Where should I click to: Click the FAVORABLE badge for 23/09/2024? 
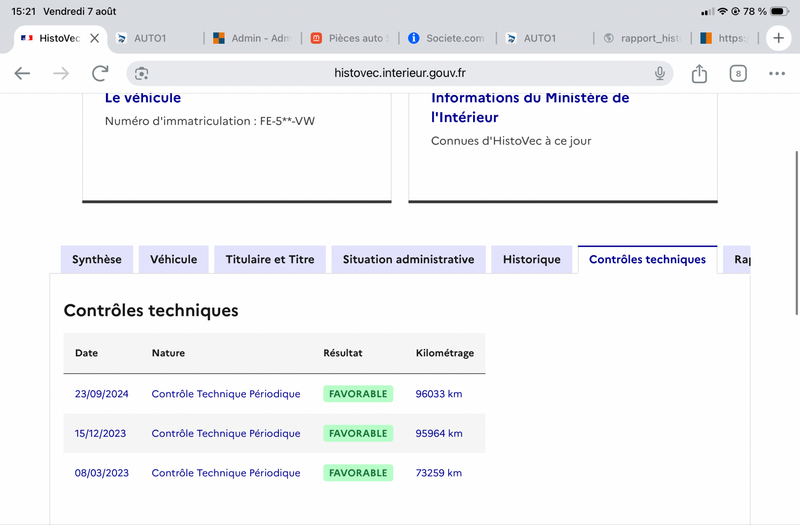pyautogui.click(x=358, y=394)
